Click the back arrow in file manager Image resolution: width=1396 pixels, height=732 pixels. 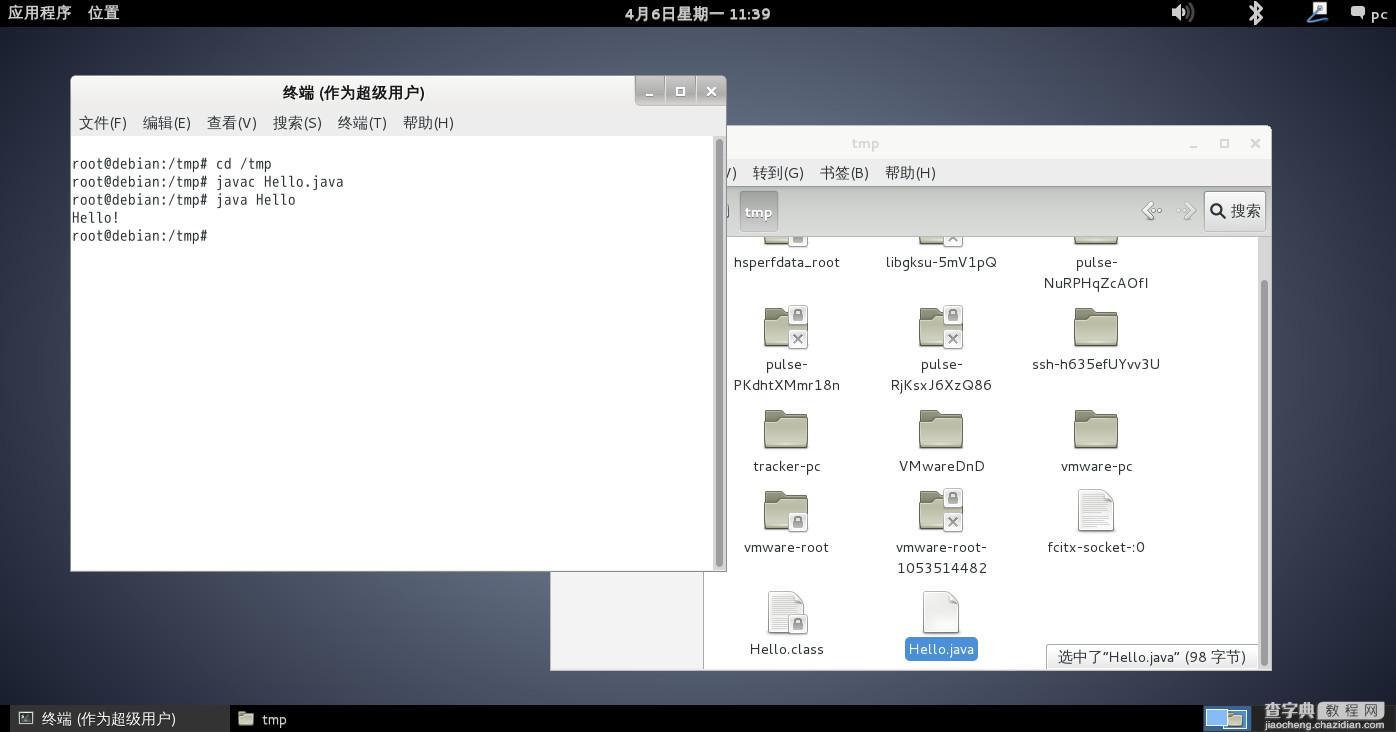[x=1152, y=211]
